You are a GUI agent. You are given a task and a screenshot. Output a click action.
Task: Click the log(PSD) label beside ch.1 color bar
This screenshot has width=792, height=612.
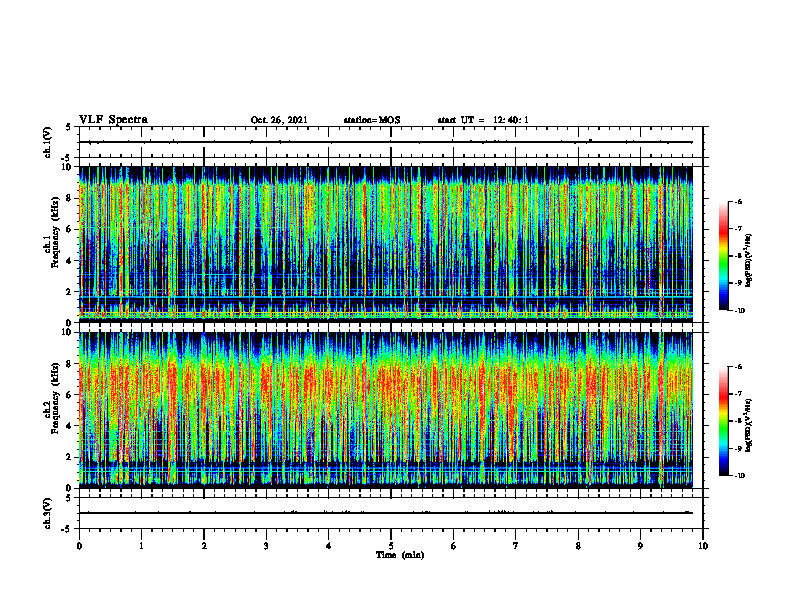point(749,261)
